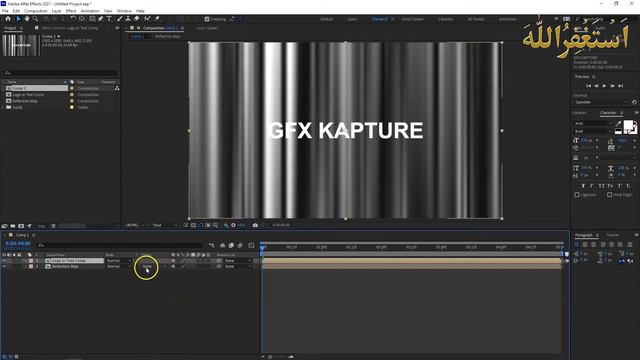Select the Clone Stamp tool

(128, 19)
